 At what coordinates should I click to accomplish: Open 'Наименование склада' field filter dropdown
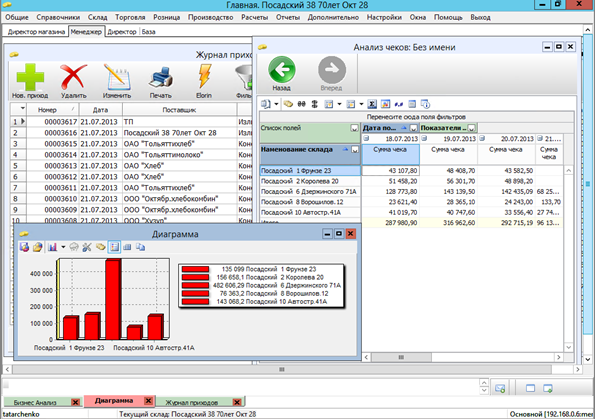pos(355,150)
